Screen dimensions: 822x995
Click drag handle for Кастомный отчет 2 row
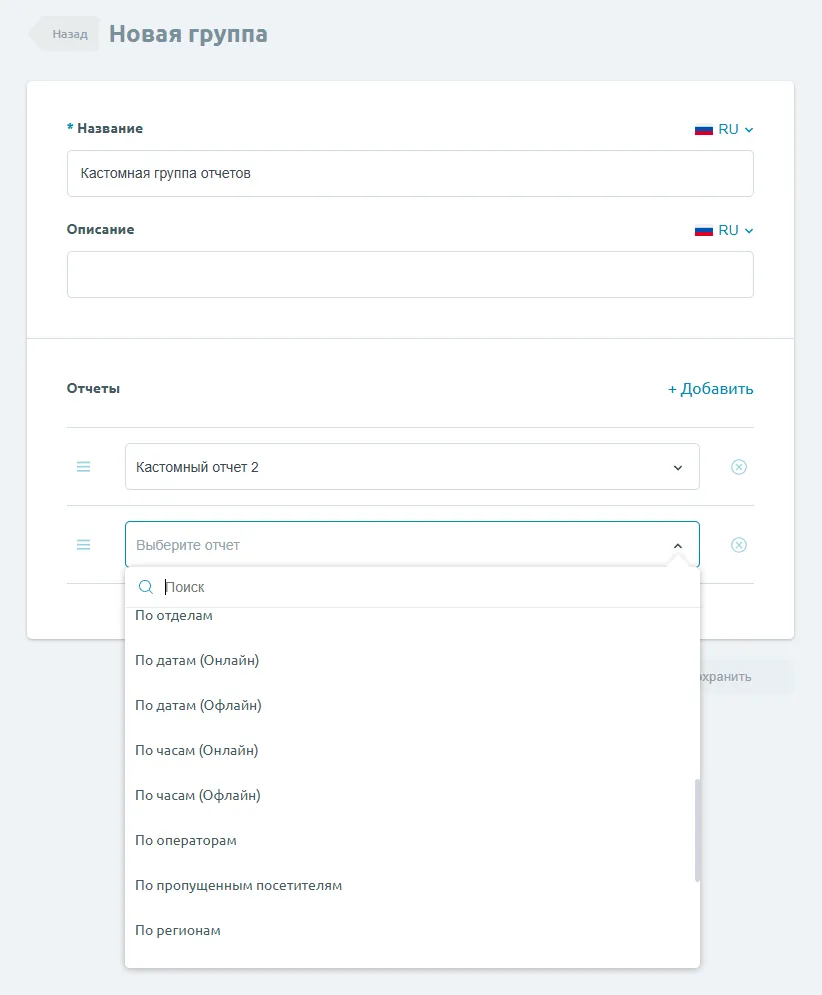[84, 467]
